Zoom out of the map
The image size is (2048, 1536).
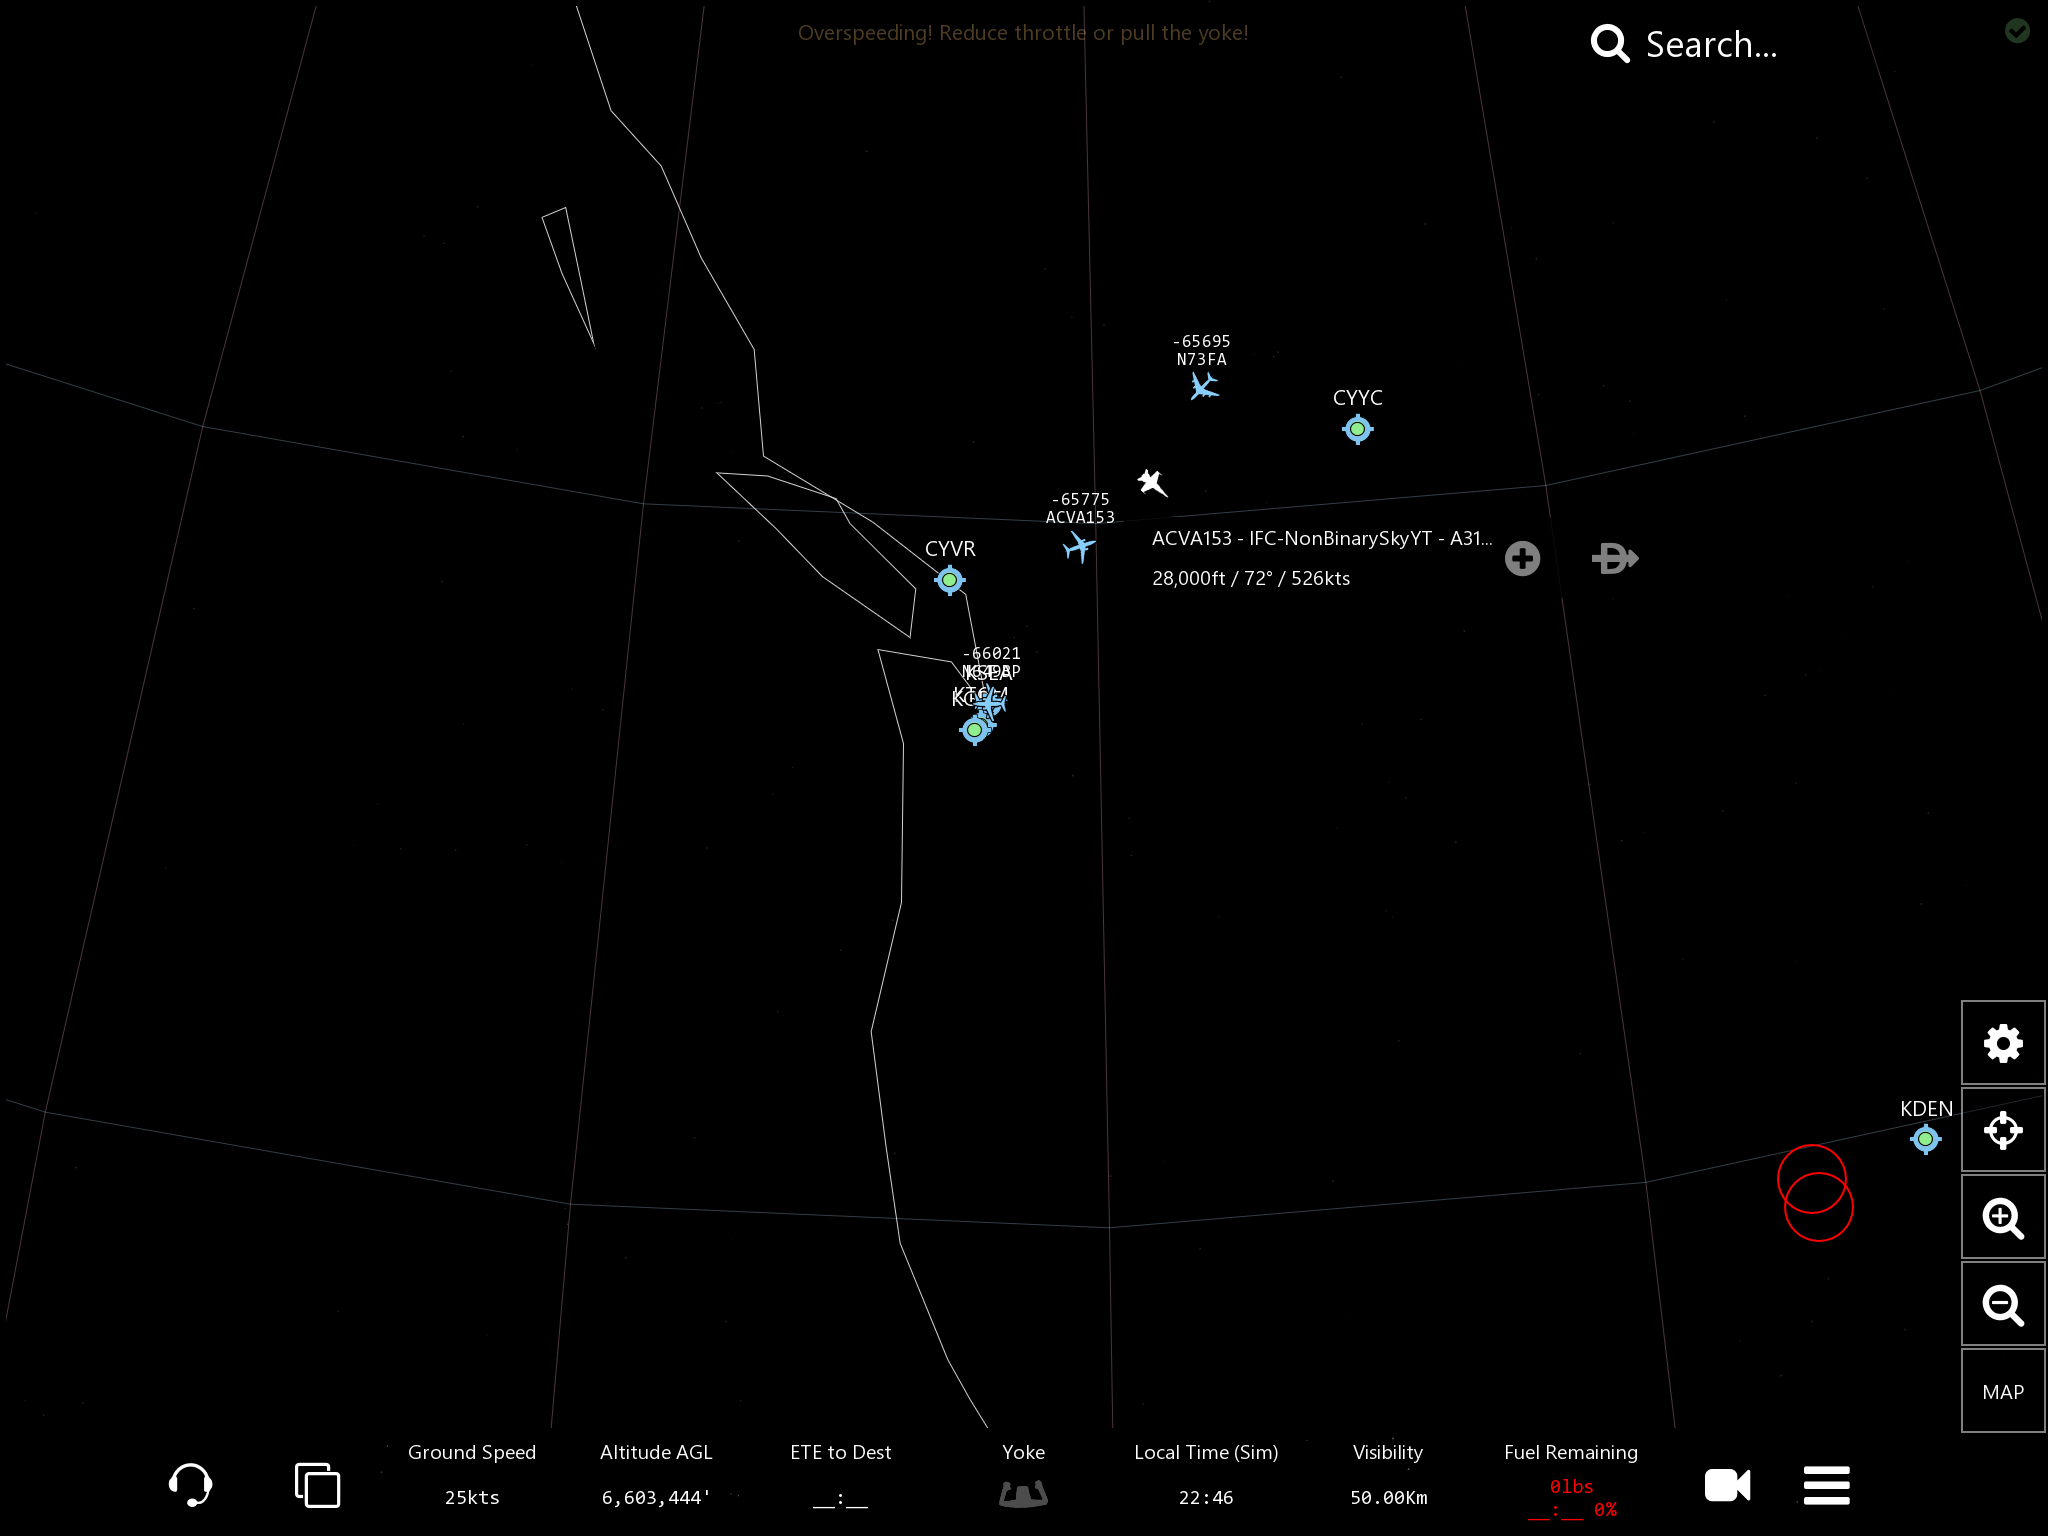2002,1304
